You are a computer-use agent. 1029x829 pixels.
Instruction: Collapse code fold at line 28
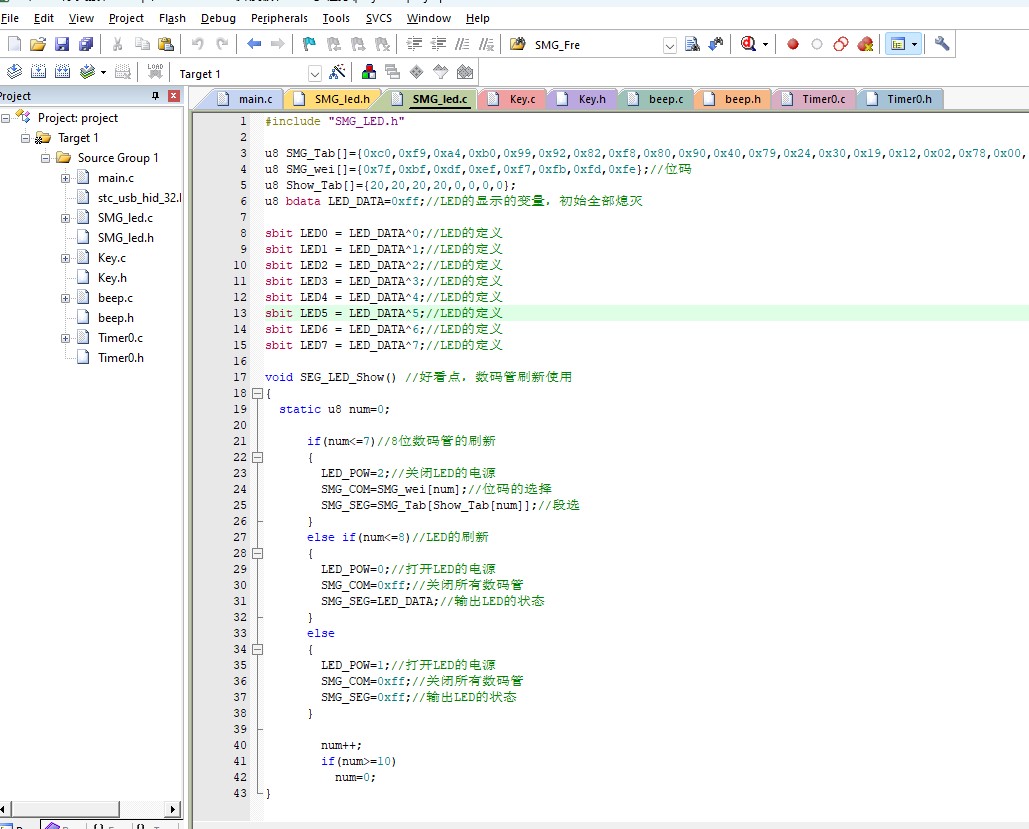tap(257, 553)
